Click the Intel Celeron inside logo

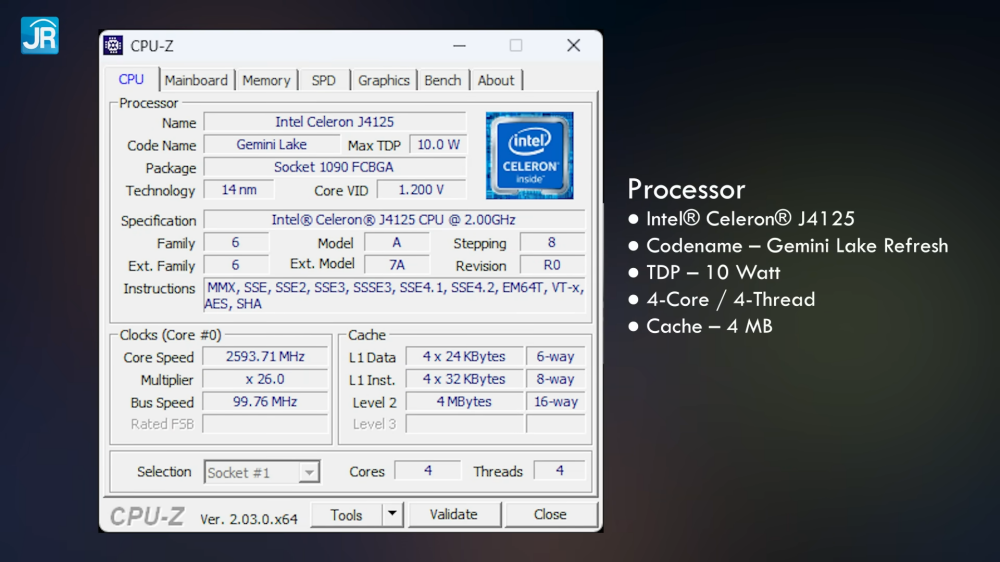pos(529,155)
